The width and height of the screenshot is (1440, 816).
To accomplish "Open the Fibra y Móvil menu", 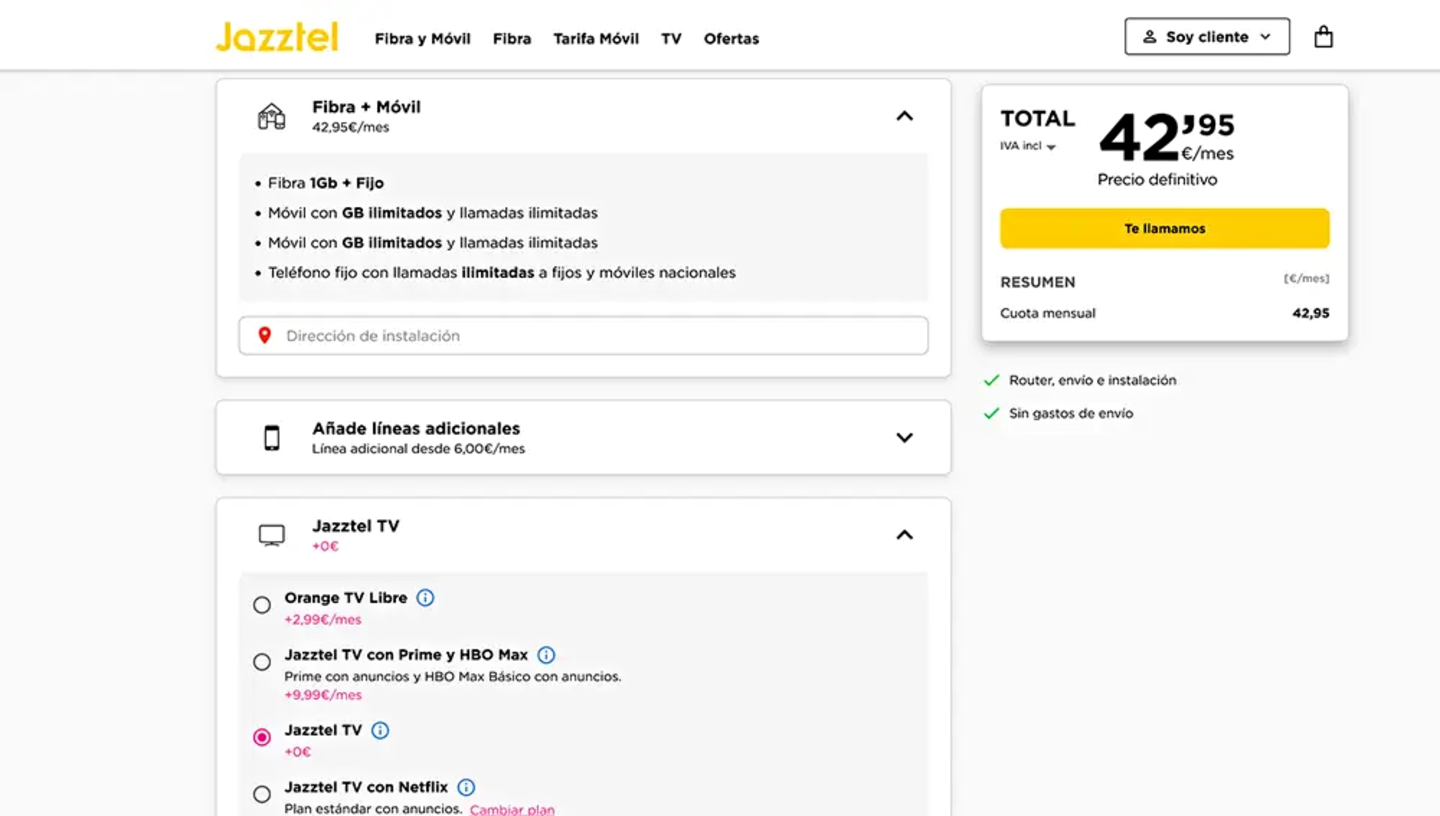I will [x=422, y=39].
